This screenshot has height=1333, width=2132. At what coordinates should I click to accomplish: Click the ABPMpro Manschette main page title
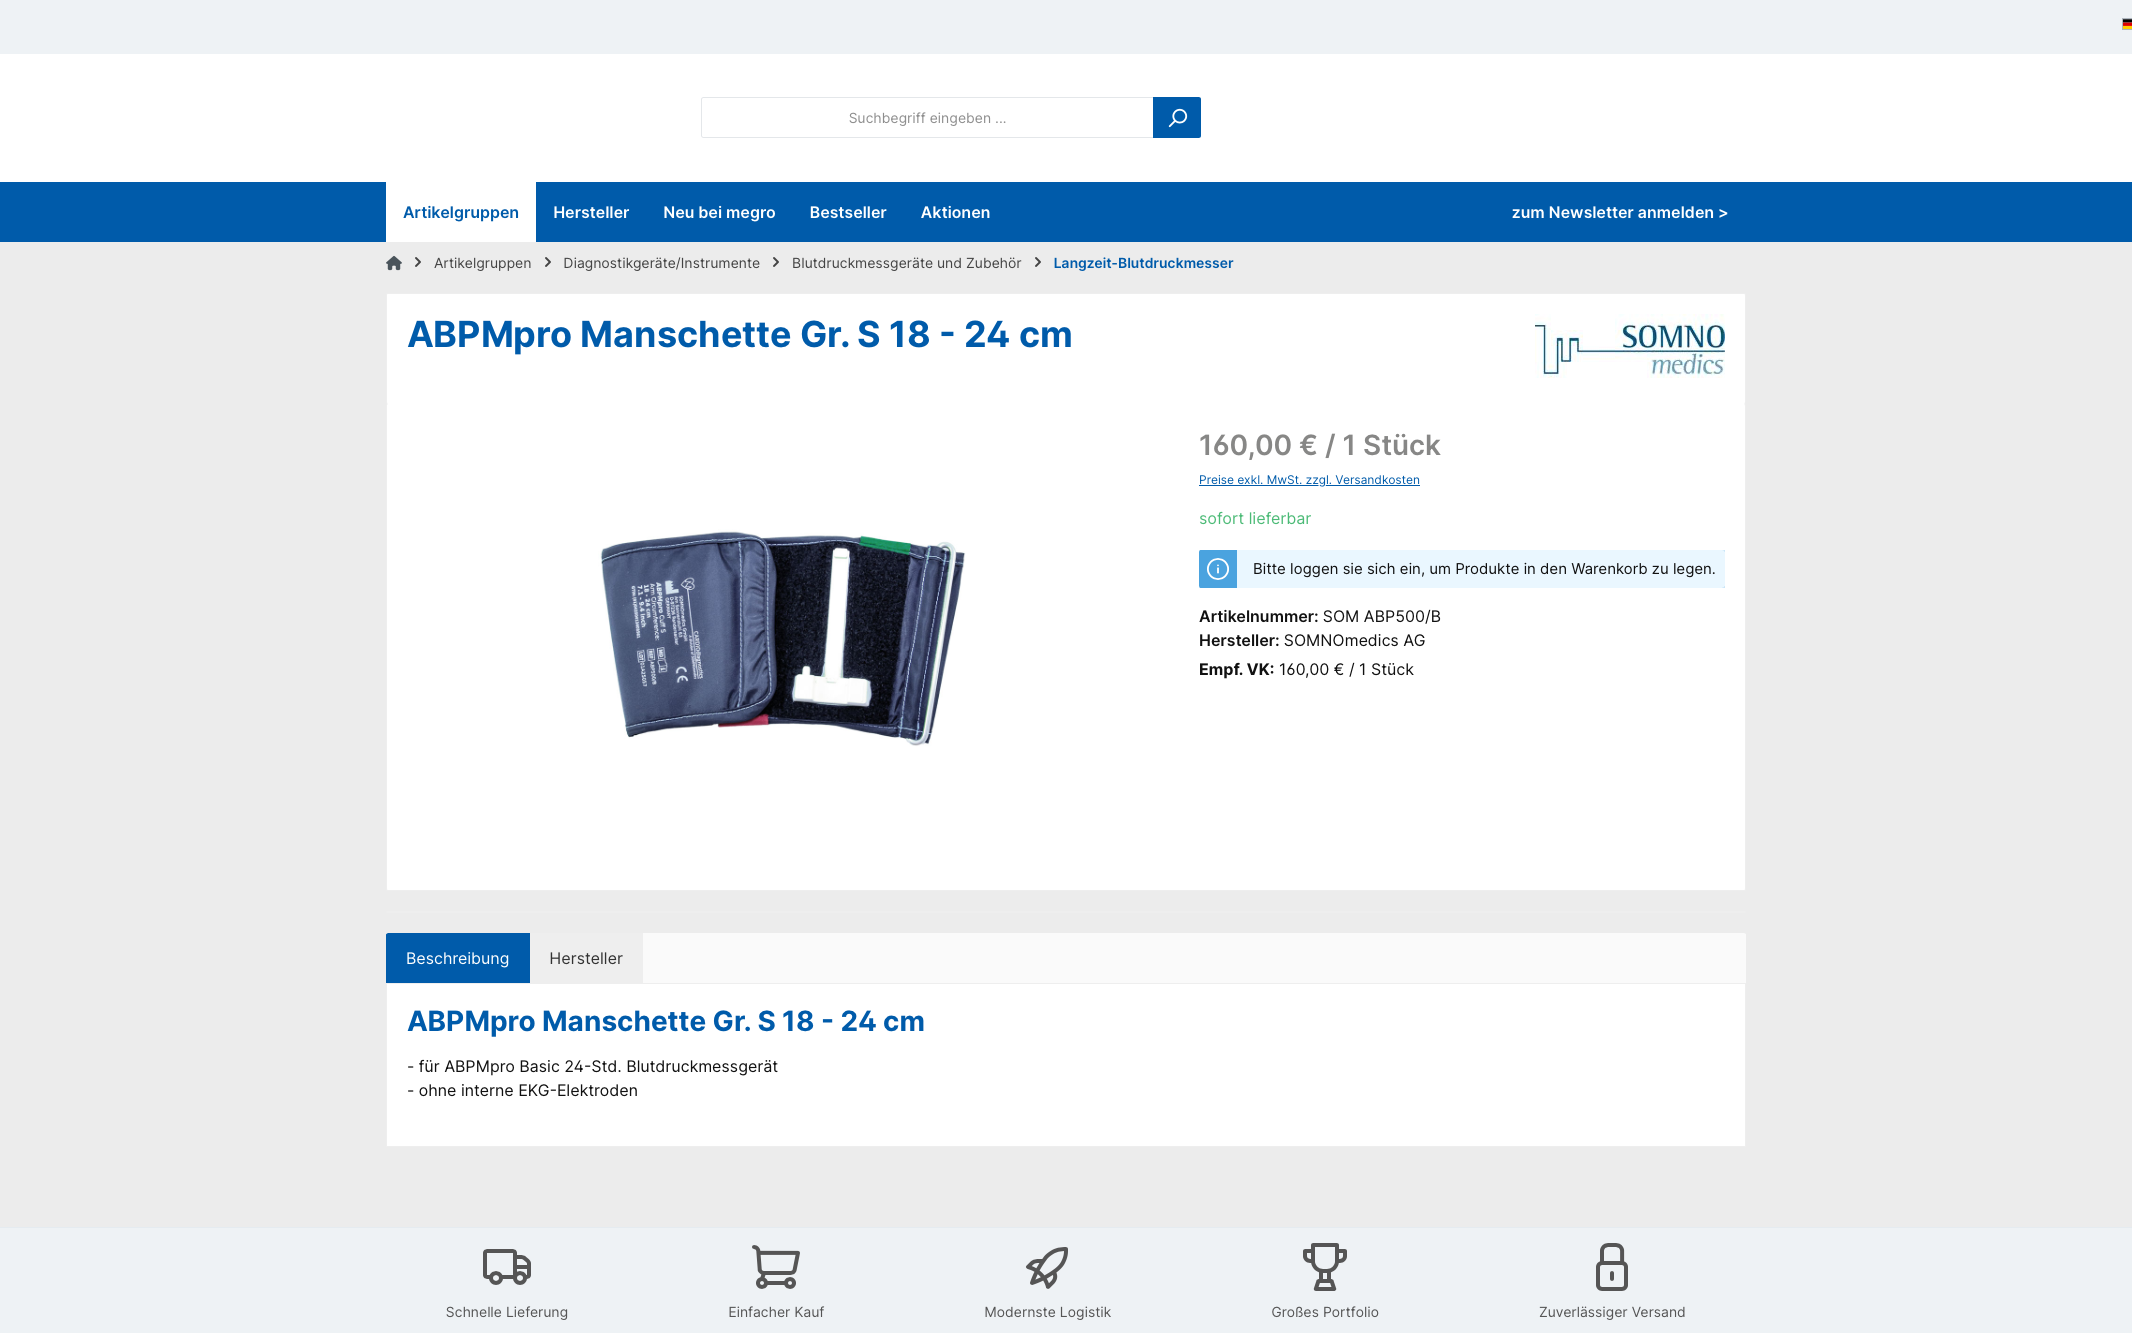740,334
